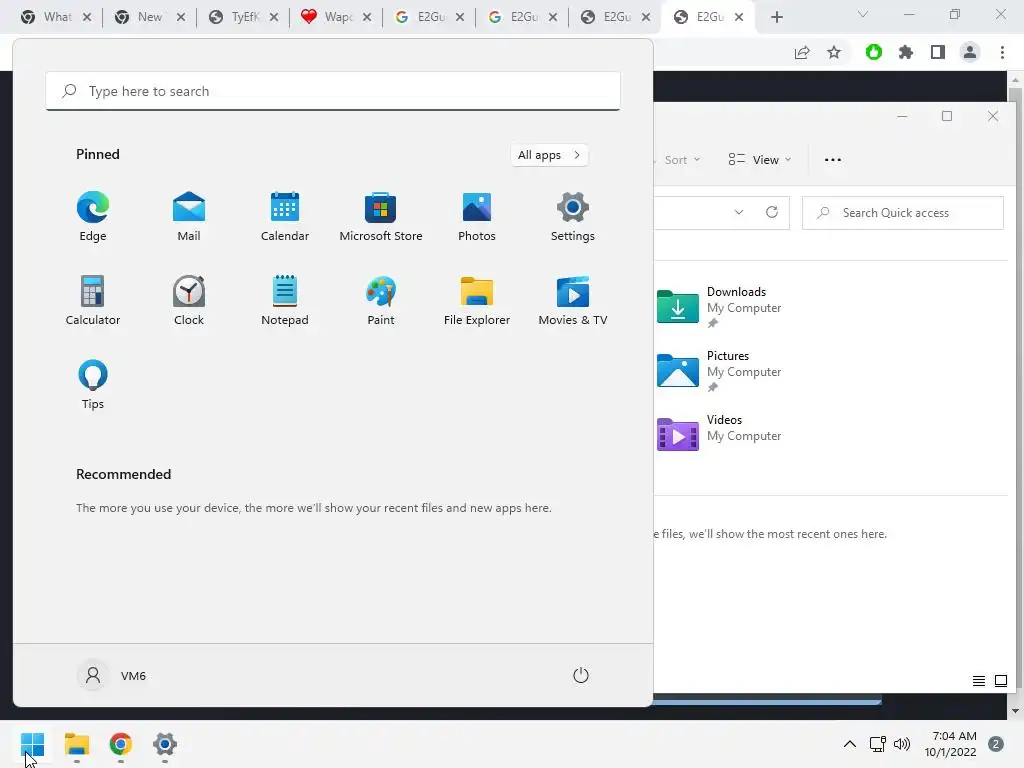Open Chrome three-dot menu
Viewport: 1024px width, 768px height.
1002,52
